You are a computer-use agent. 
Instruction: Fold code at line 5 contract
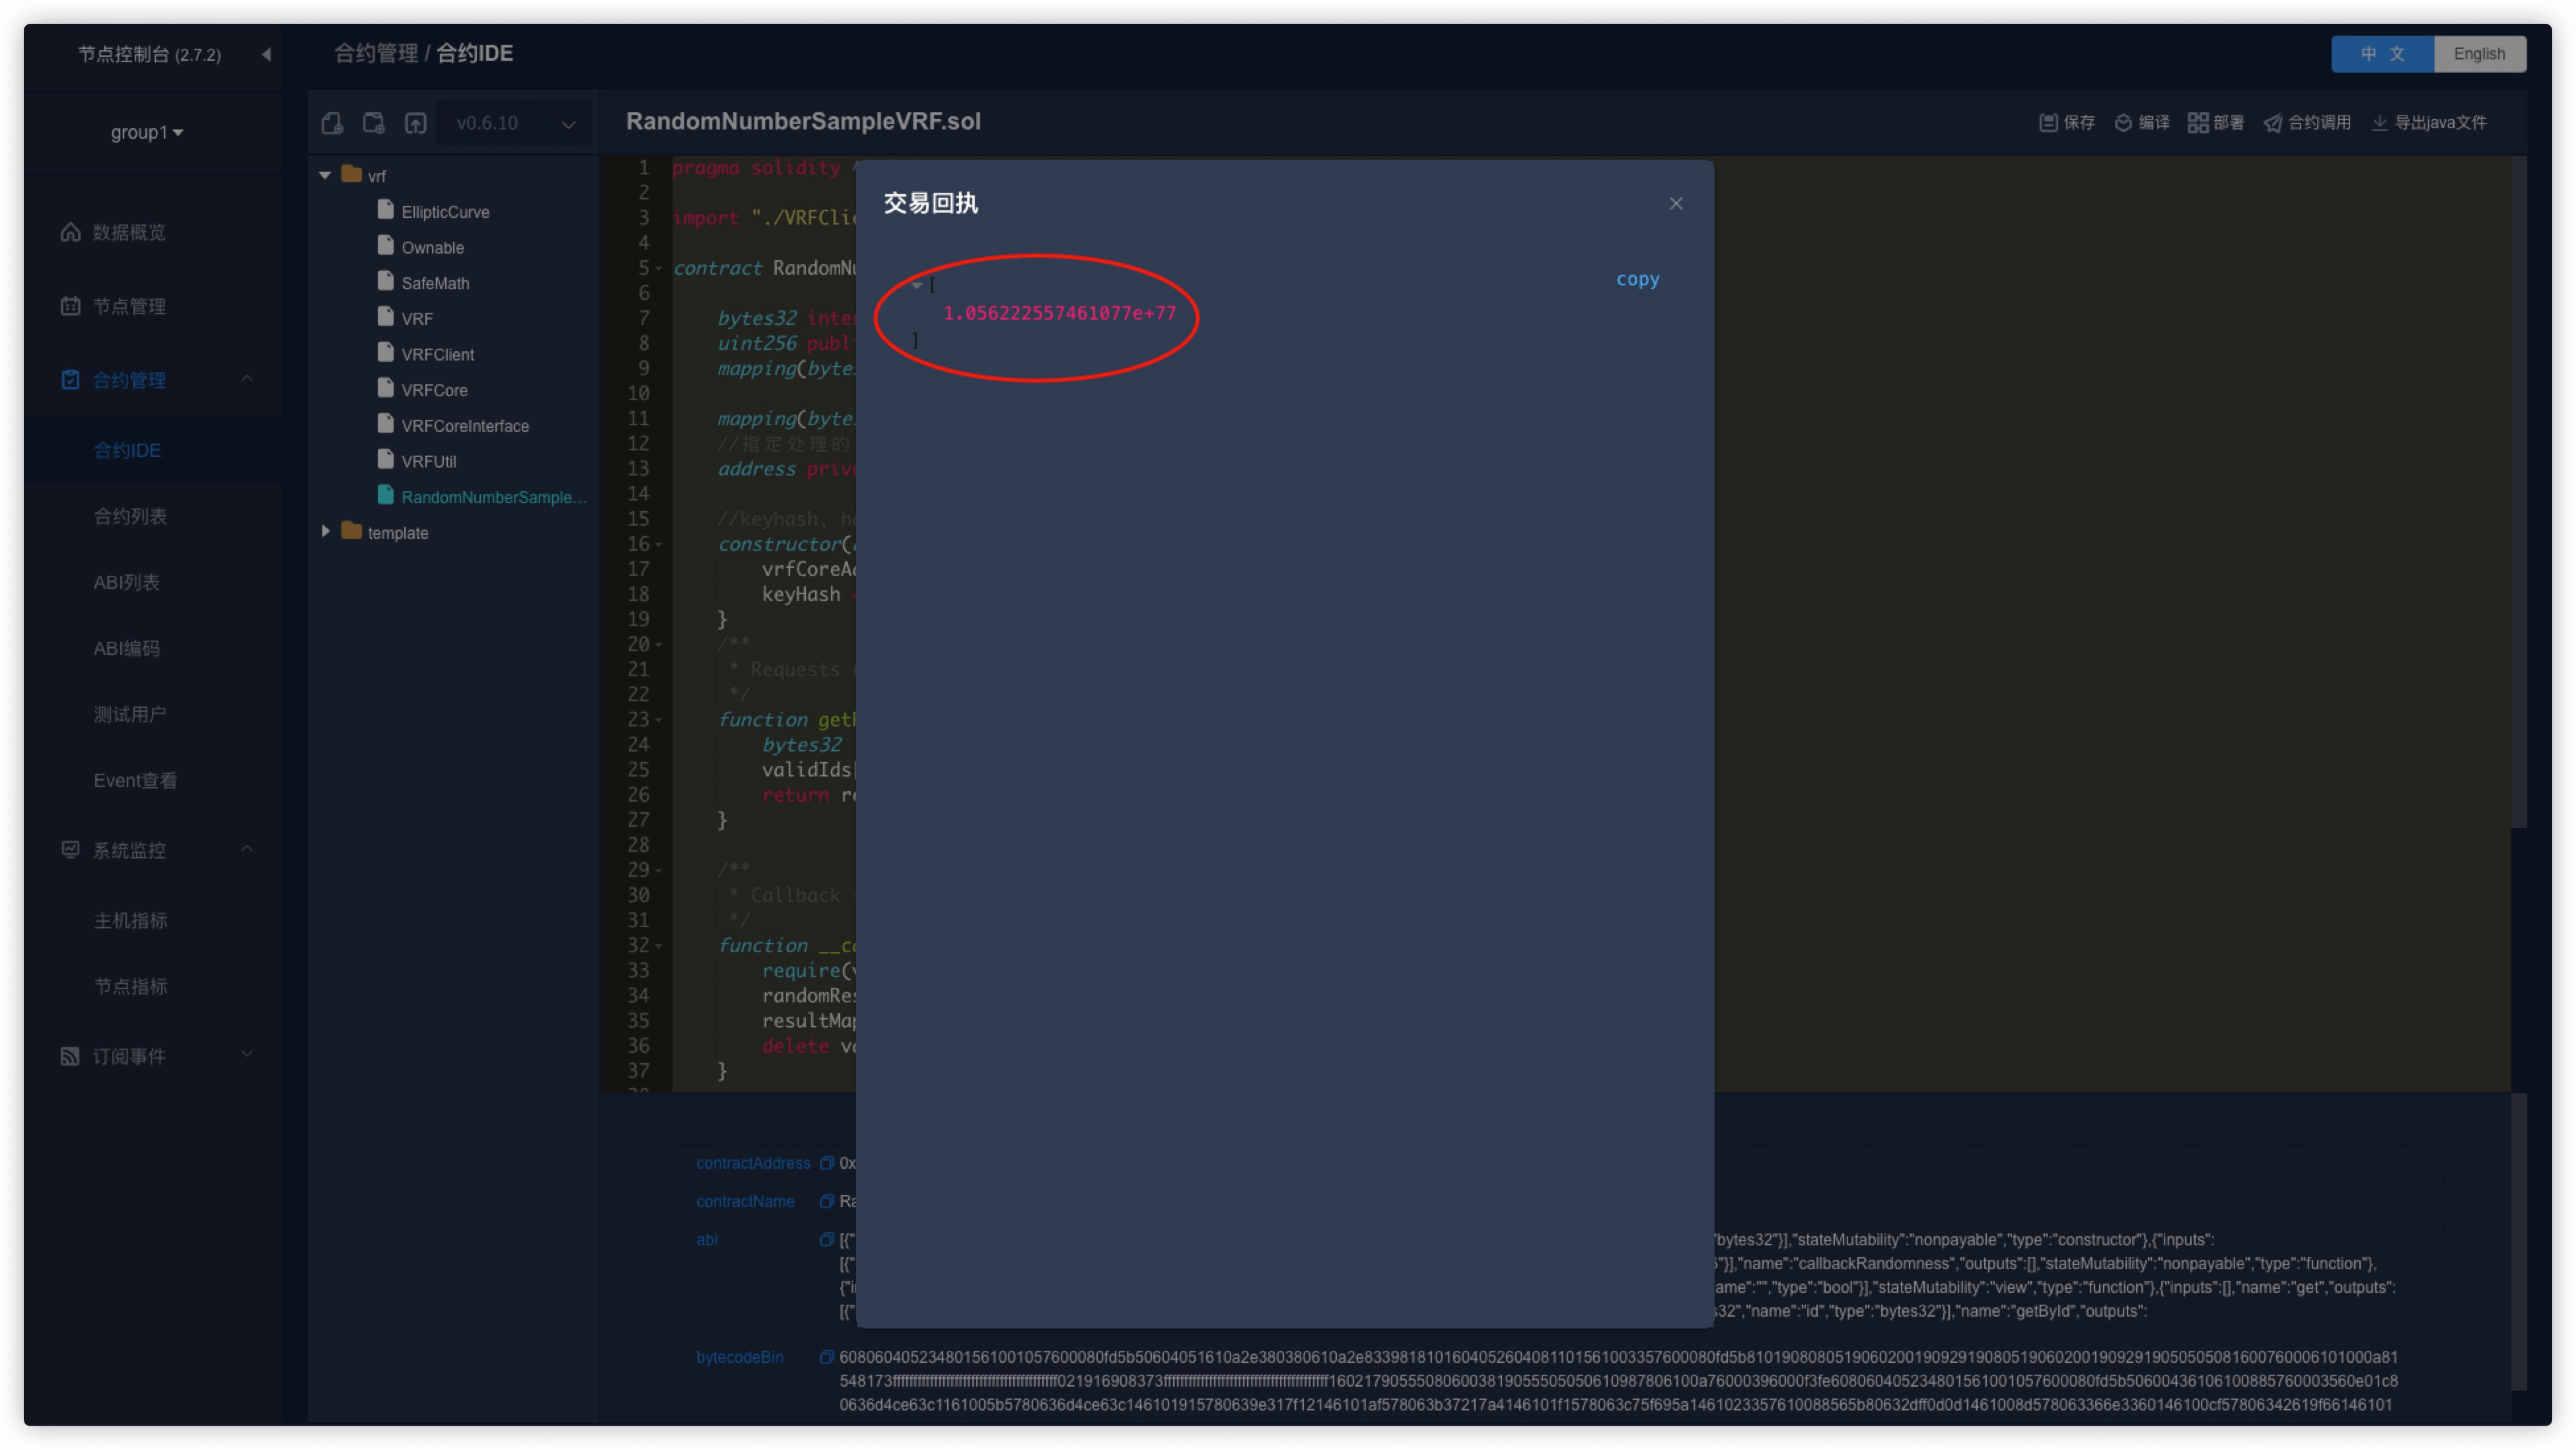(658, 269)
